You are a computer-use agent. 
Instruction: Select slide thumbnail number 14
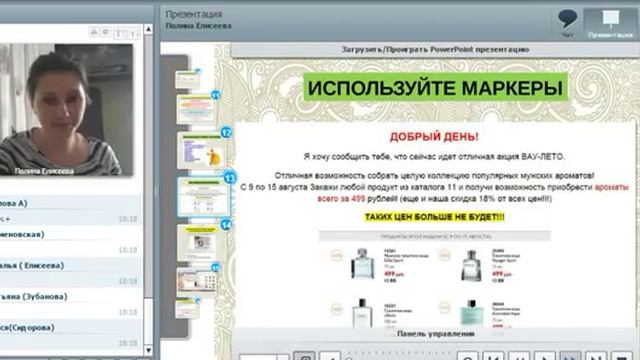click(200, 242)
